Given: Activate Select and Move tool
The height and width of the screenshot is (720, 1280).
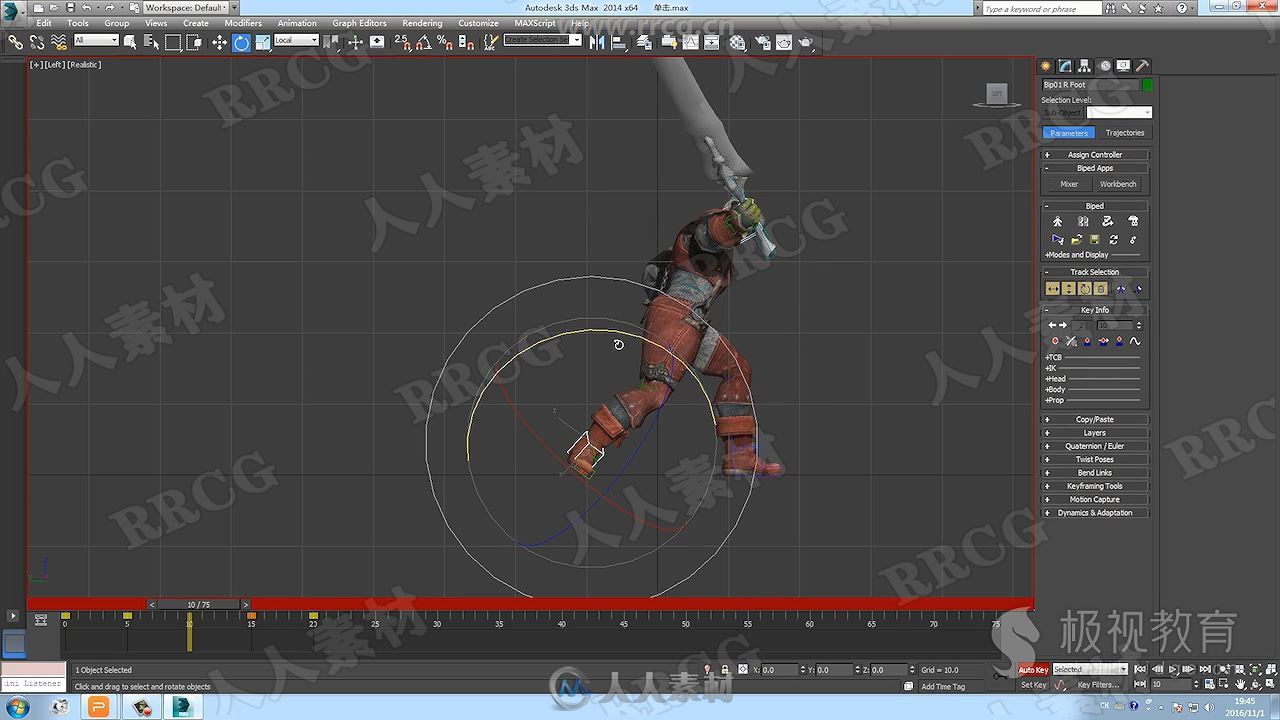Looking at the screenshot, I should click(220, 42).
